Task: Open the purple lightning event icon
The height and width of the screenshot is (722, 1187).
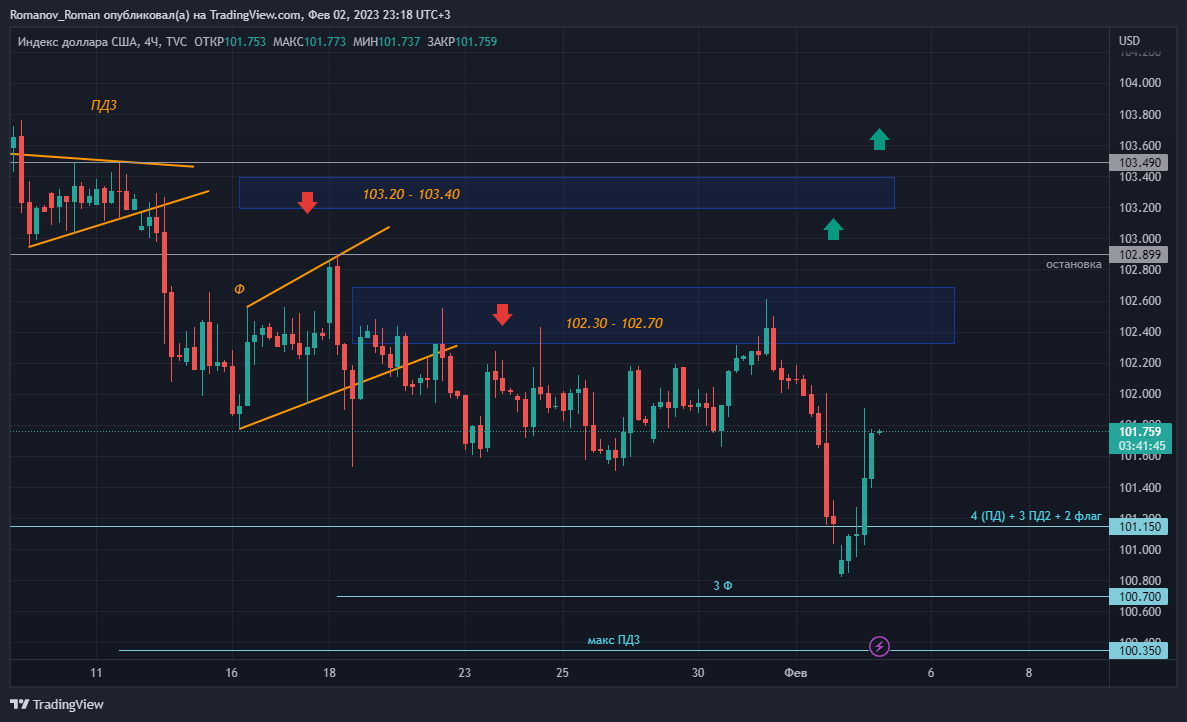Action: click(x=879, y=646)
